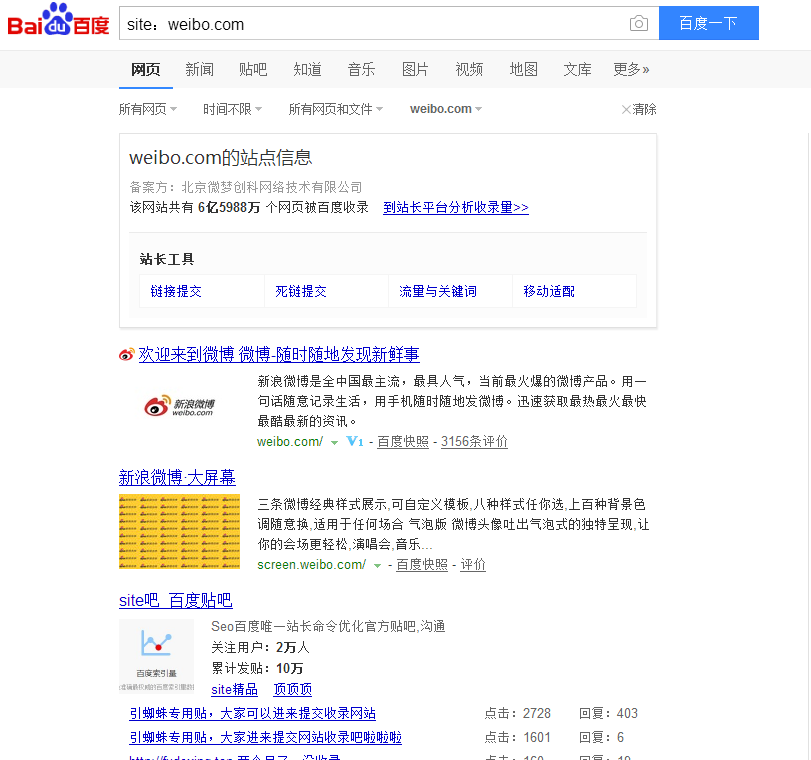This screenshot has height=760, width=811.
Task: Click the 链接提交 webmaster tool
Action: tap(176, 291)
